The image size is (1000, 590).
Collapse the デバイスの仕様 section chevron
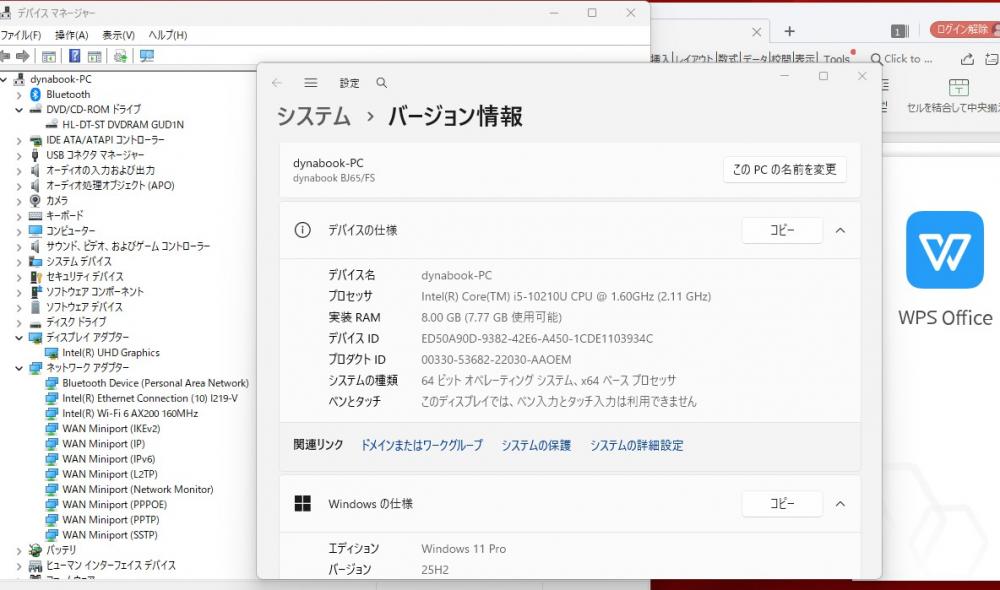840,230
